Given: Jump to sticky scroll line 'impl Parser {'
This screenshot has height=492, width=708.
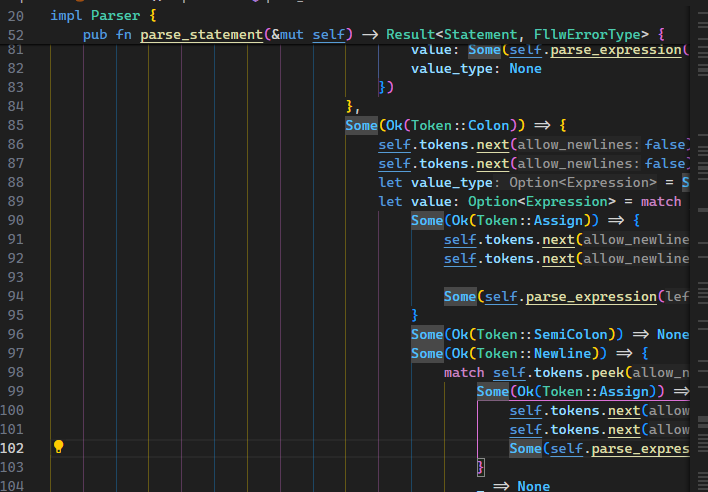Looking at the screenshot, I should point(103,16).
